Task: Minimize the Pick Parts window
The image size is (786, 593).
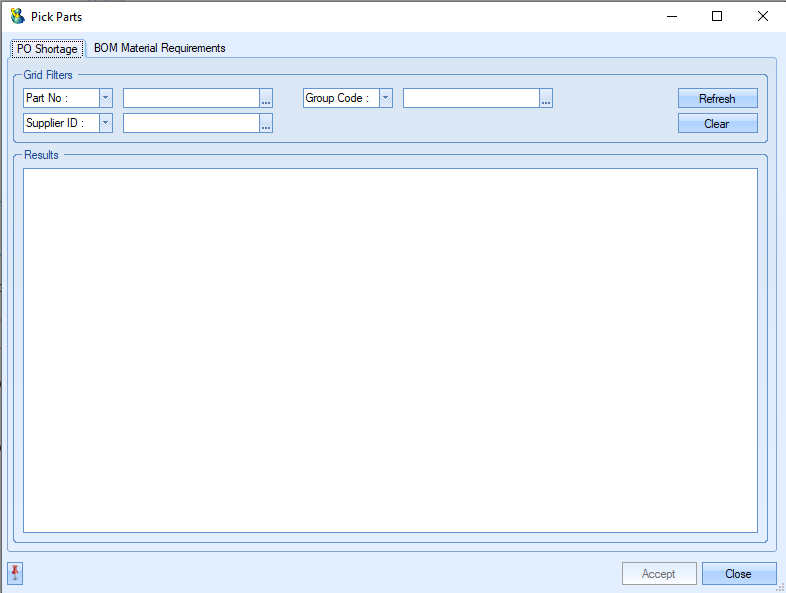Action: tap(670, 16)
